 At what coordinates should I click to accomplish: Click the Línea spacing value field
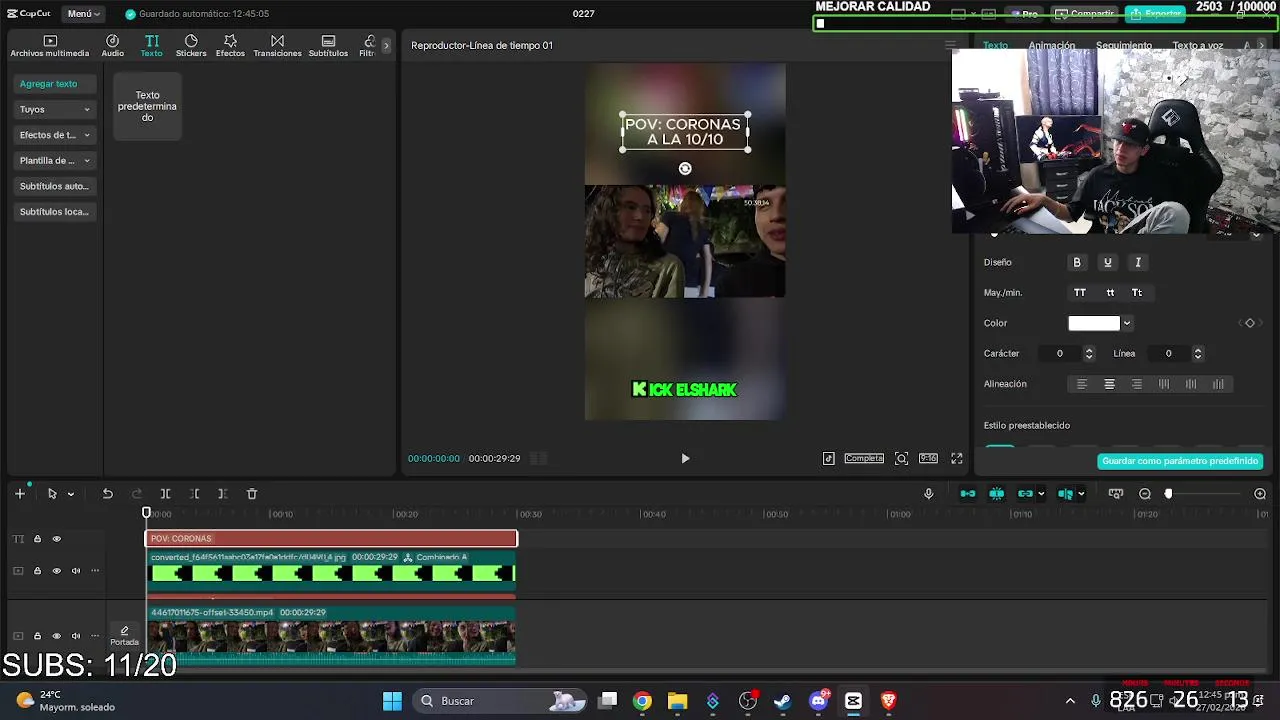[1168, 353]
